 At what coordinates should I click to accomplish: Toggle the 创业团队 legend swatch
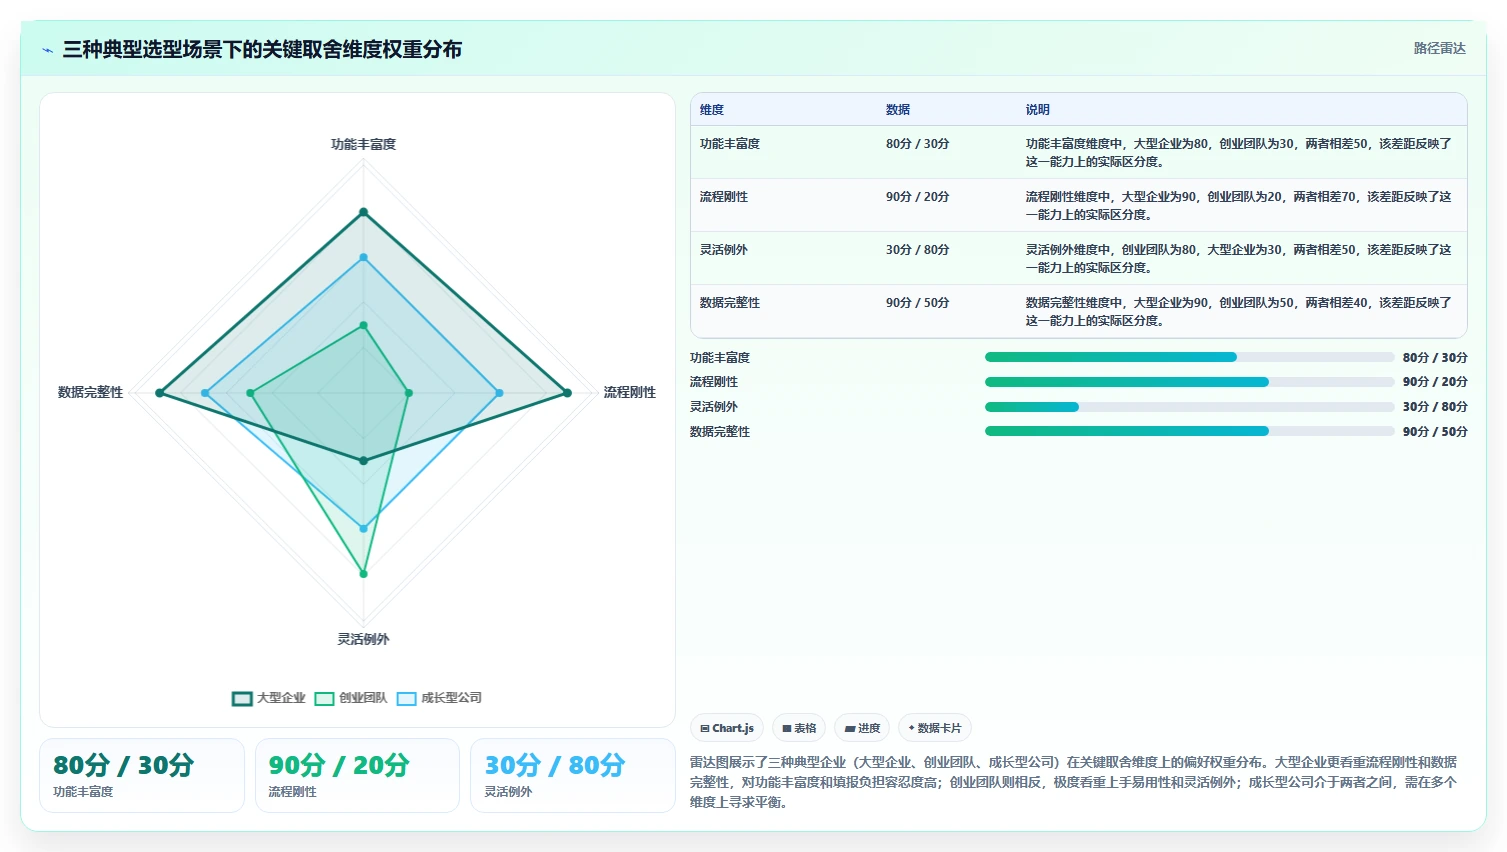pyautogui.click(x=324, y=699)
